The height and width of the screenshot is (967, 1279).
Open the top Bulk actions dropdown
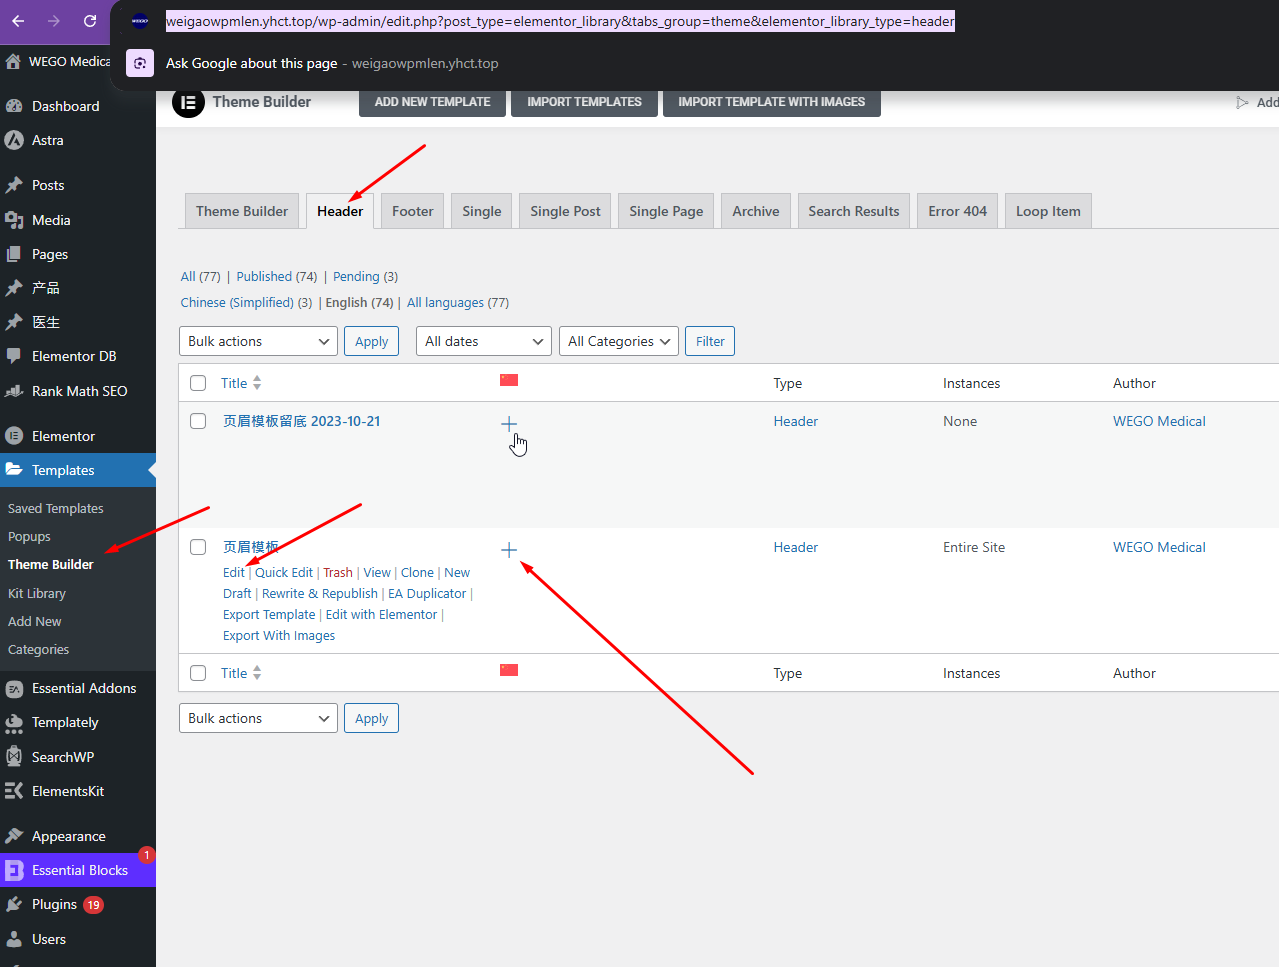(x=259, y=341)
